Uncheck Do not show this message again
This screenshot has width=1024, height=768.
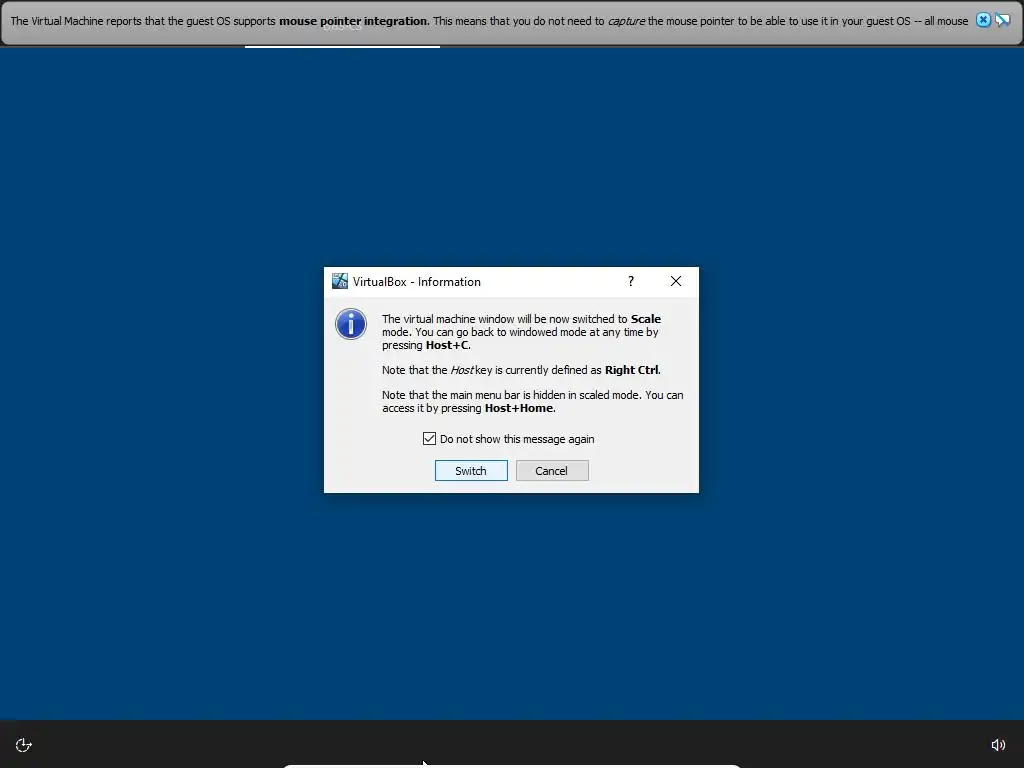click(429, 439)
